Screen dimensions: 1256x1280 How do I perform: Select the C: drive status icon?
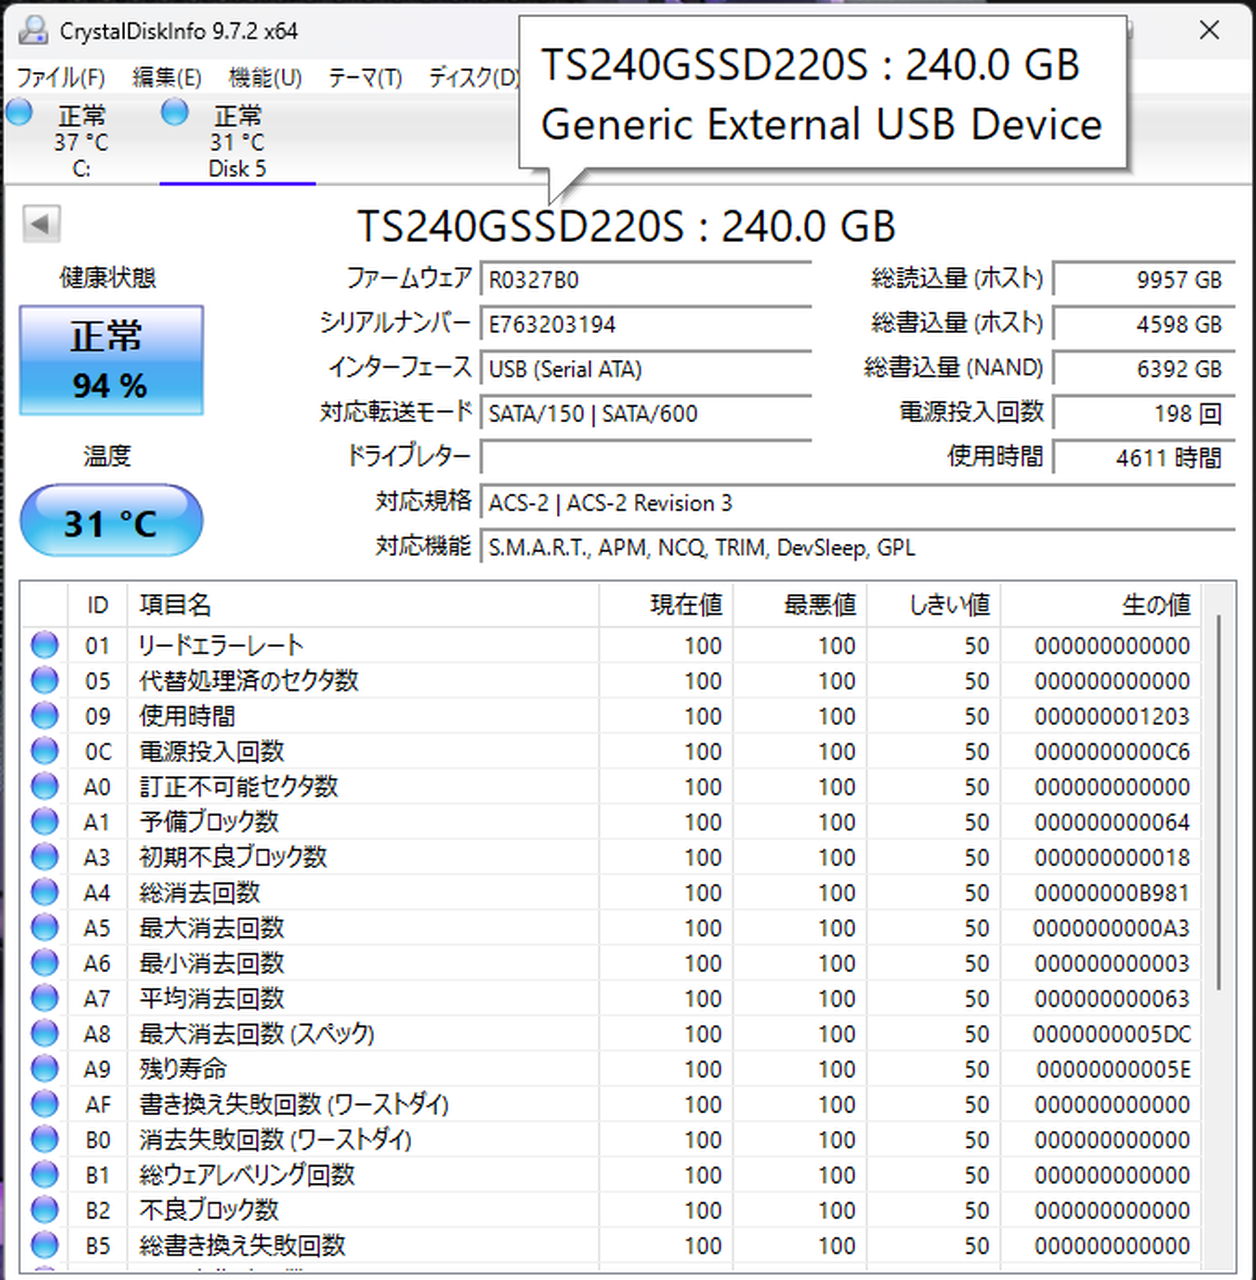(x=20, y=113)
